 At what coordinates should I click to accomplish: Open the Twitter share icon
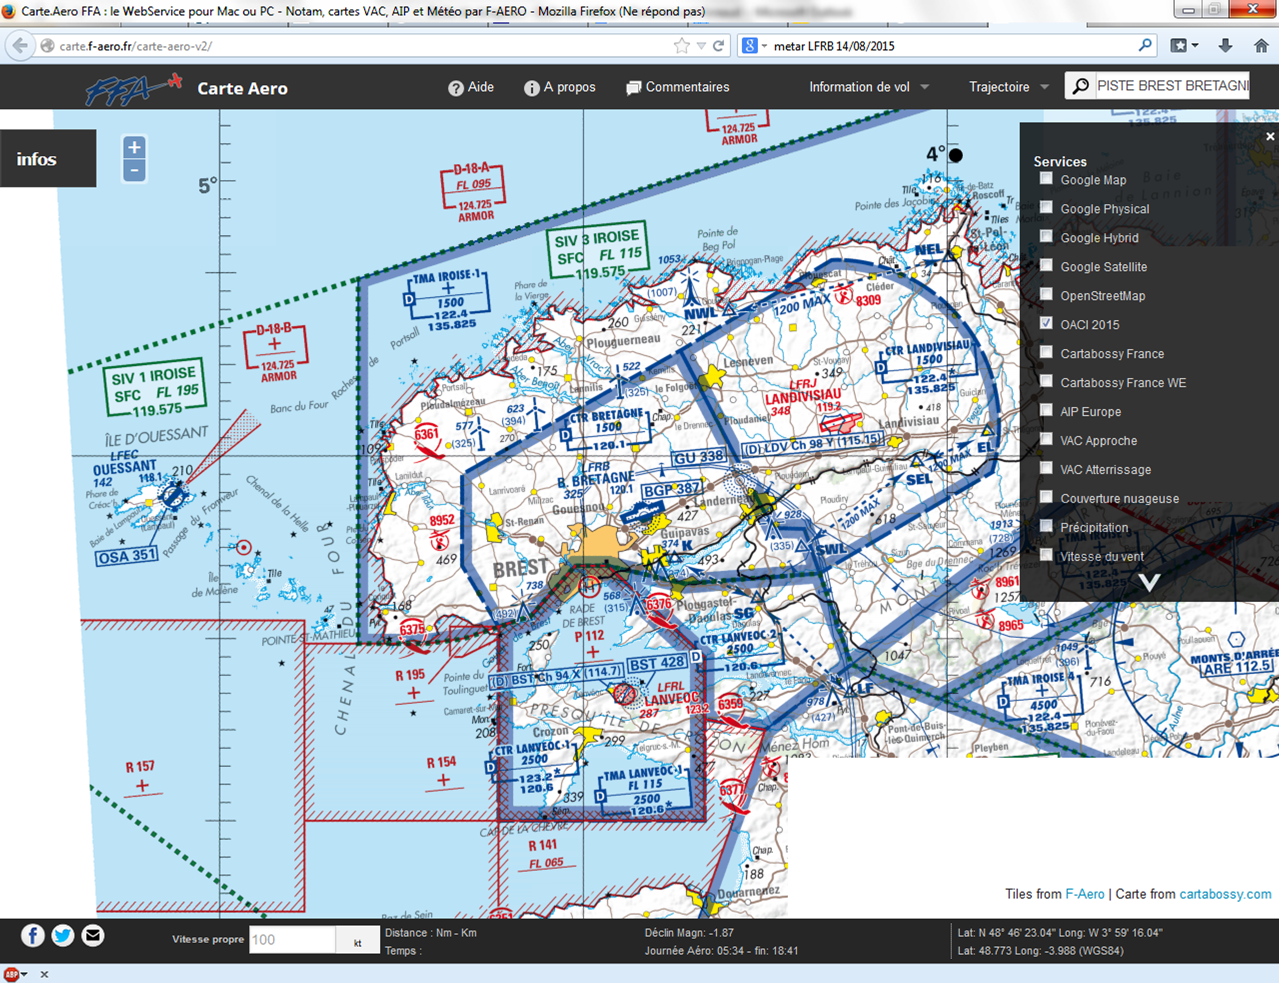click(x=63, y=935)
